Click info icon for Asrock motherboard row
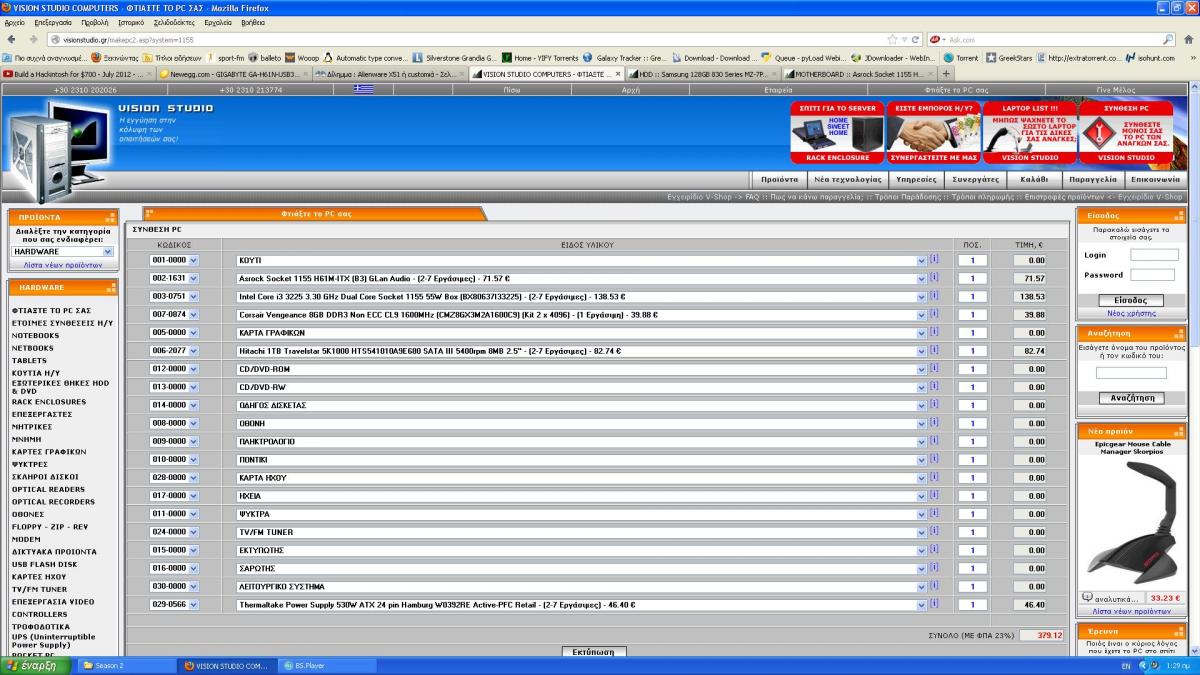 [x=934, y=278]
